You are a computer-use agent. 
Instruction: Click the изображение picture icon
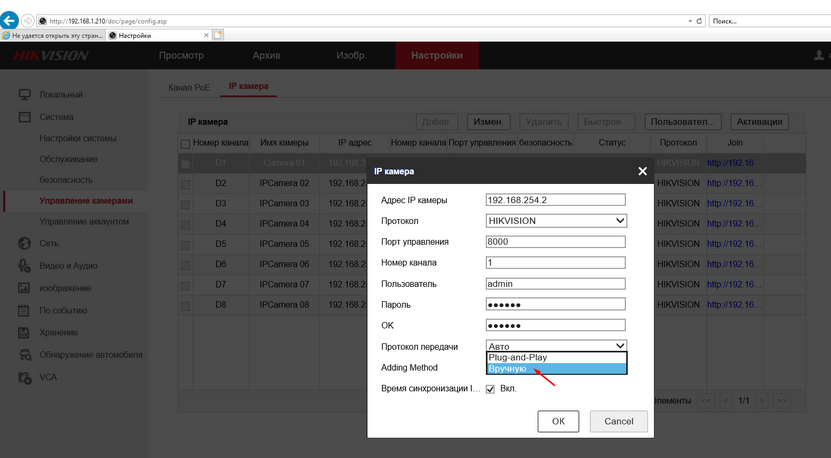coord(24,288)
